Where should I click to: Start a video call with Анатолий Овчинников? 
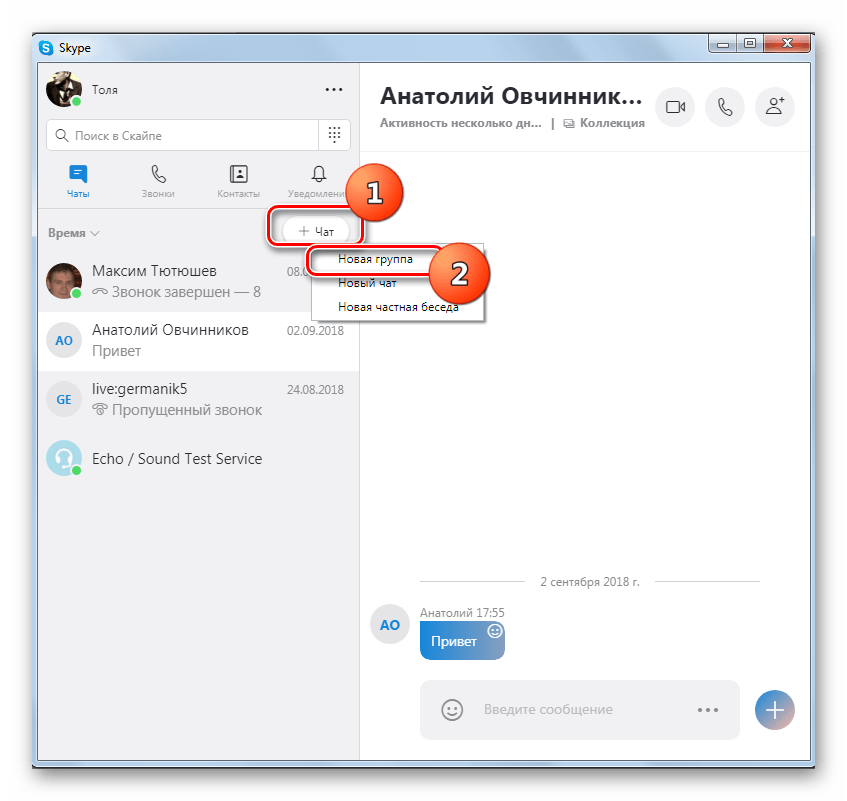675,107
